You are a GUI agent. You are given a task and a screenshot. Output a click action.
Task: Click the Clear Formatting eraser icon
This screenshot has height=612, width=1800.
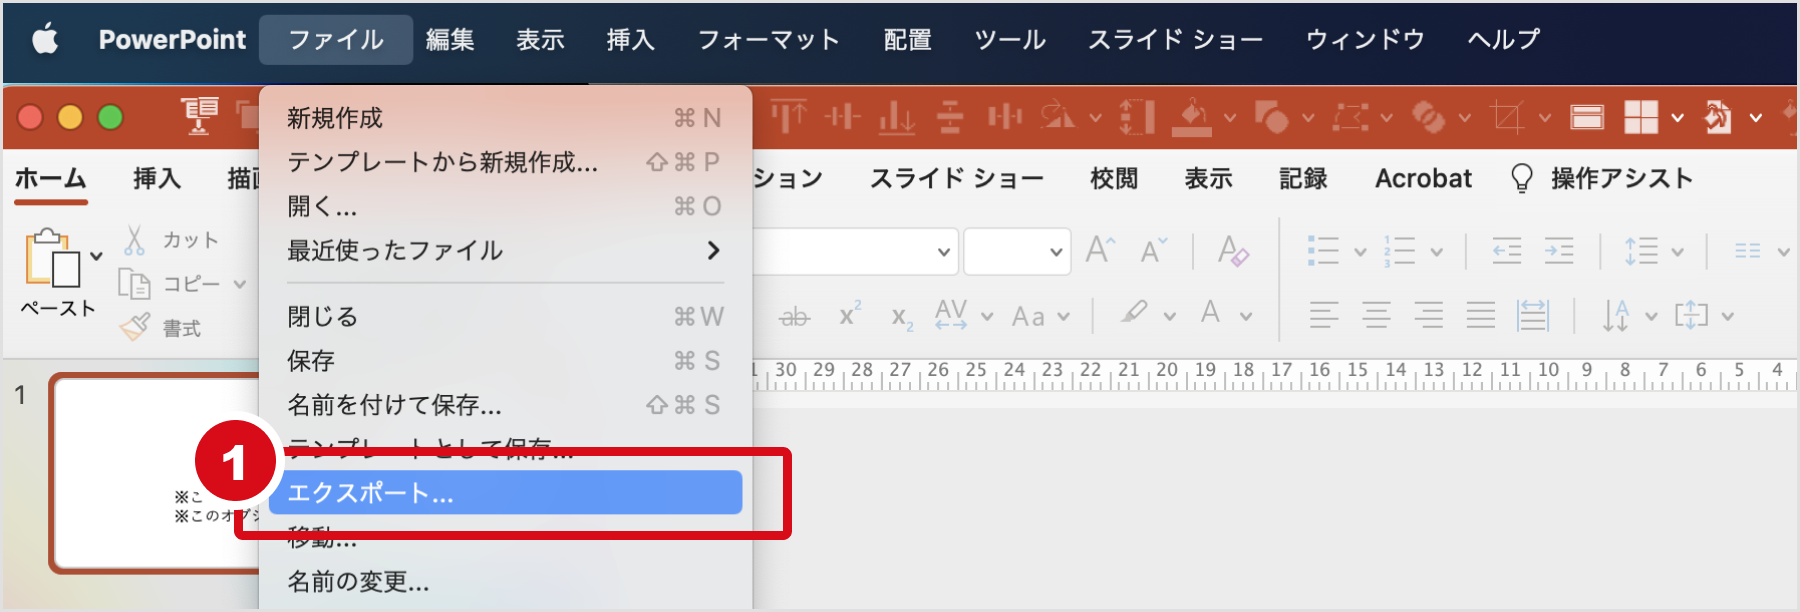tap(1233, 250)
